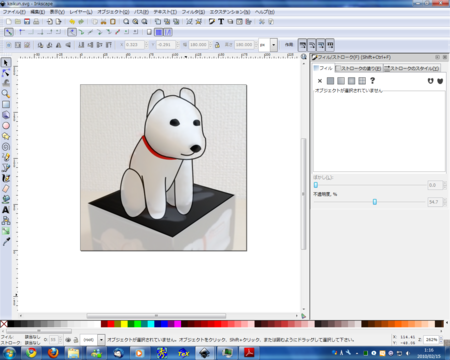Pick the cyan palette swatch
The image size is (450, 360).
(151, 324)
